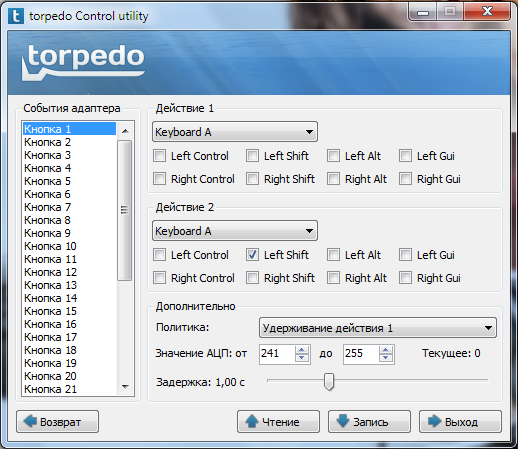
Task: Select Кнопка 4 in the event list
Action: [x=70, y=168]
